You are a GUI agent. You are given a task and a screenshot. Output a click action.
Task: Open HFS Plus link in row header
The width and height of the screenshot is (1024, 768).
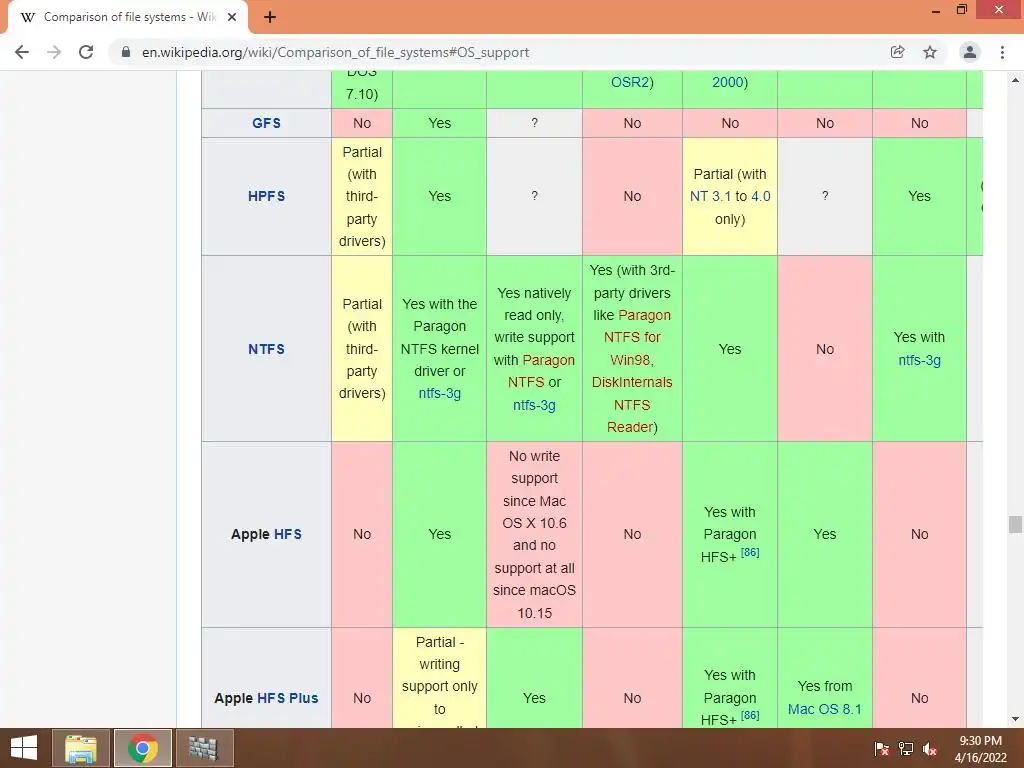(288, 698)
